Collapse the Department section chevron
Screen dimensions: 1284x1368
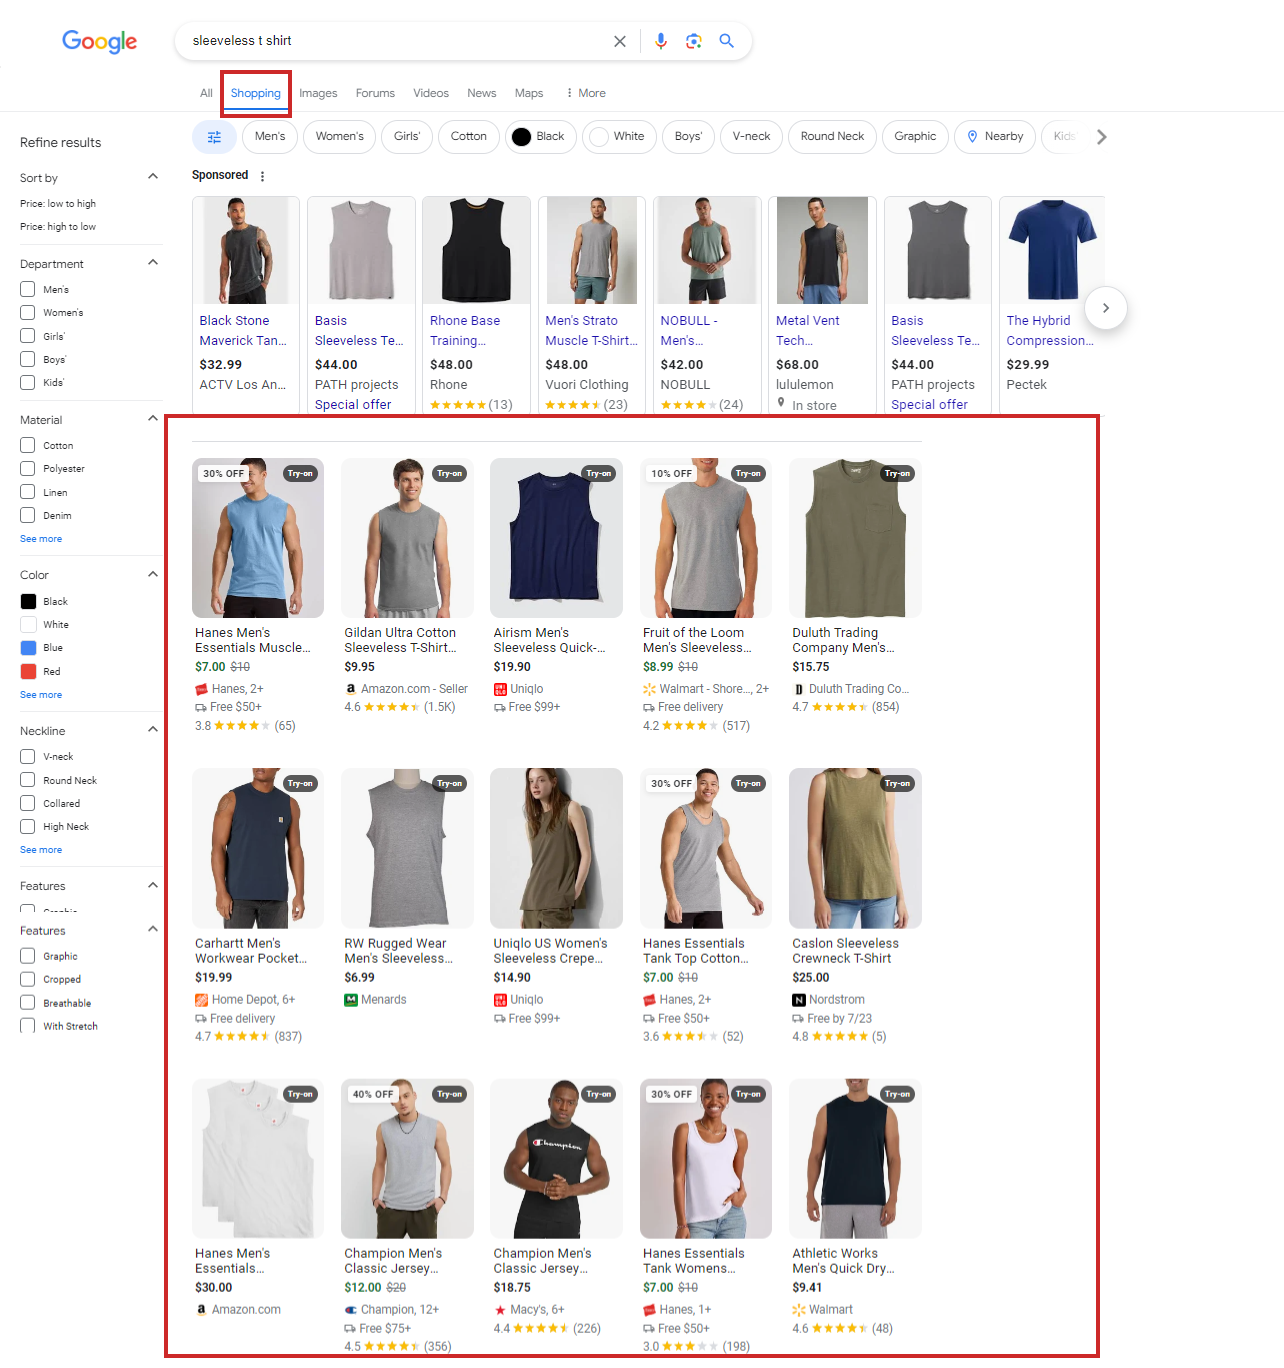[152, 262]
